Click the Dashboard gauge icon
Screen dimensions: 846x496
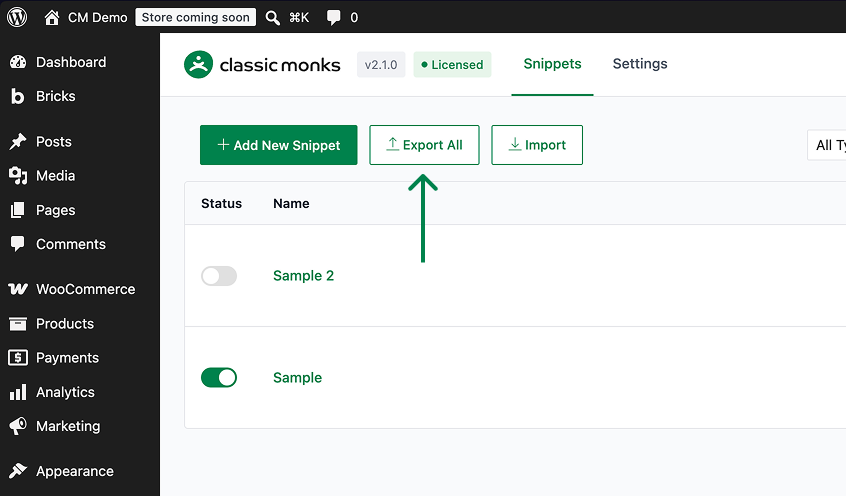pos(18,62)
